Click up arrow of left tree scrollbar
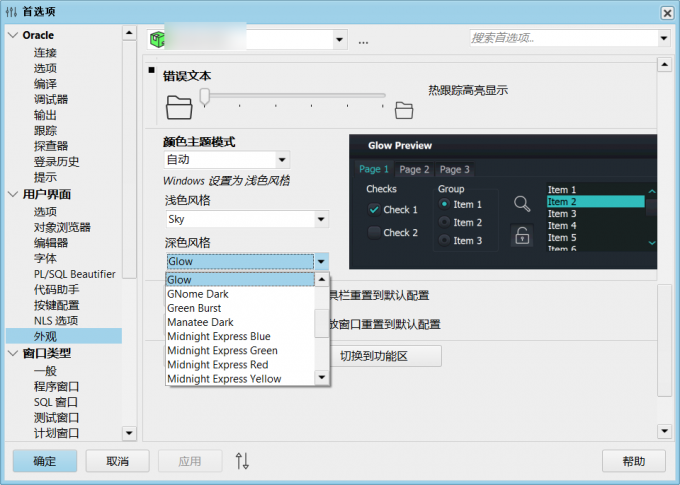The image size is (680, 485). (x=129, y=33)
